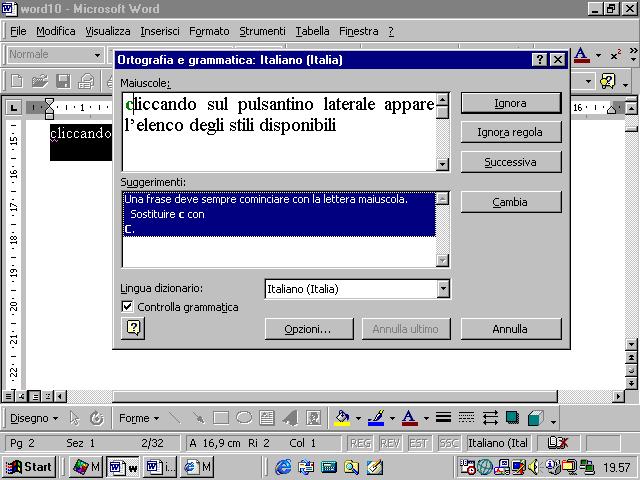The width and height of the screenshot is (640, 480).
Task: Click the superscript x² icon
Action: pyautogui.click(x=616, y=55)
